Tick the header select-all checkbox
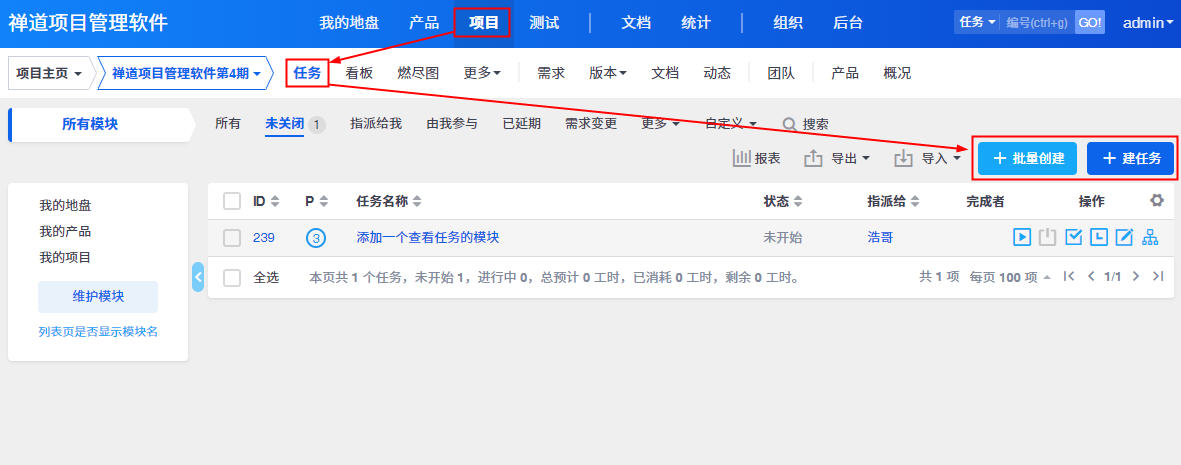The width and height of the screenshot is (1181, 465). point(232,201)
